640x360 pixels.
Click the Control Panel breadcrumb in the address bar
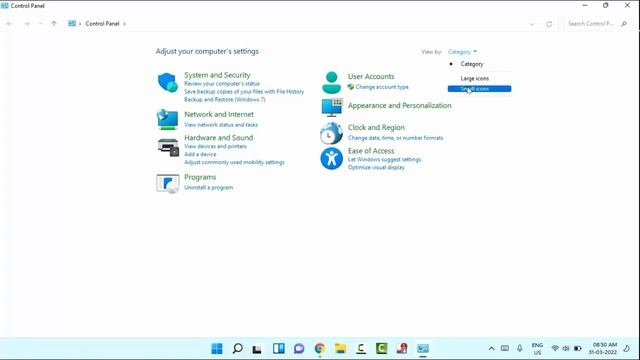pos(102,24)
